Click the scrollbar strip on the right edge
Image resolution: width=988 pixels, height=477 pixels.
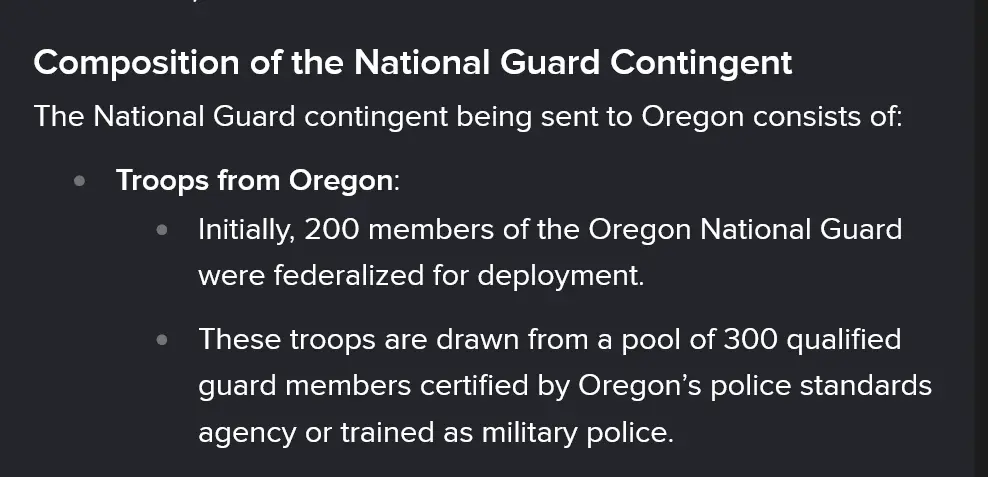pyautogui.click(x=981, y=238)
